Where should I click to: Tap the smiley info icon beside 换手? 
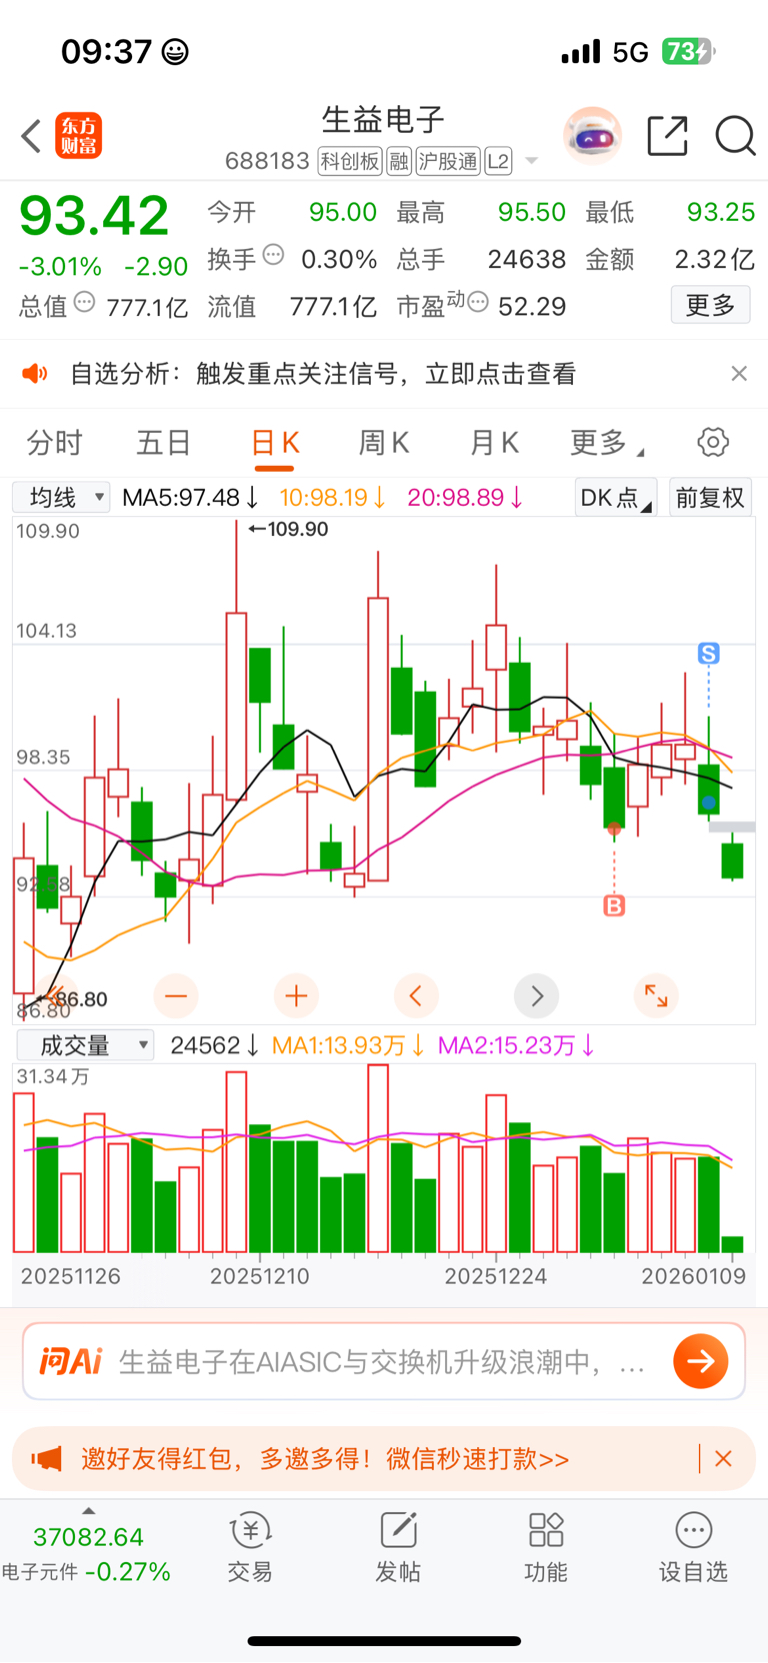pos(273,254)
